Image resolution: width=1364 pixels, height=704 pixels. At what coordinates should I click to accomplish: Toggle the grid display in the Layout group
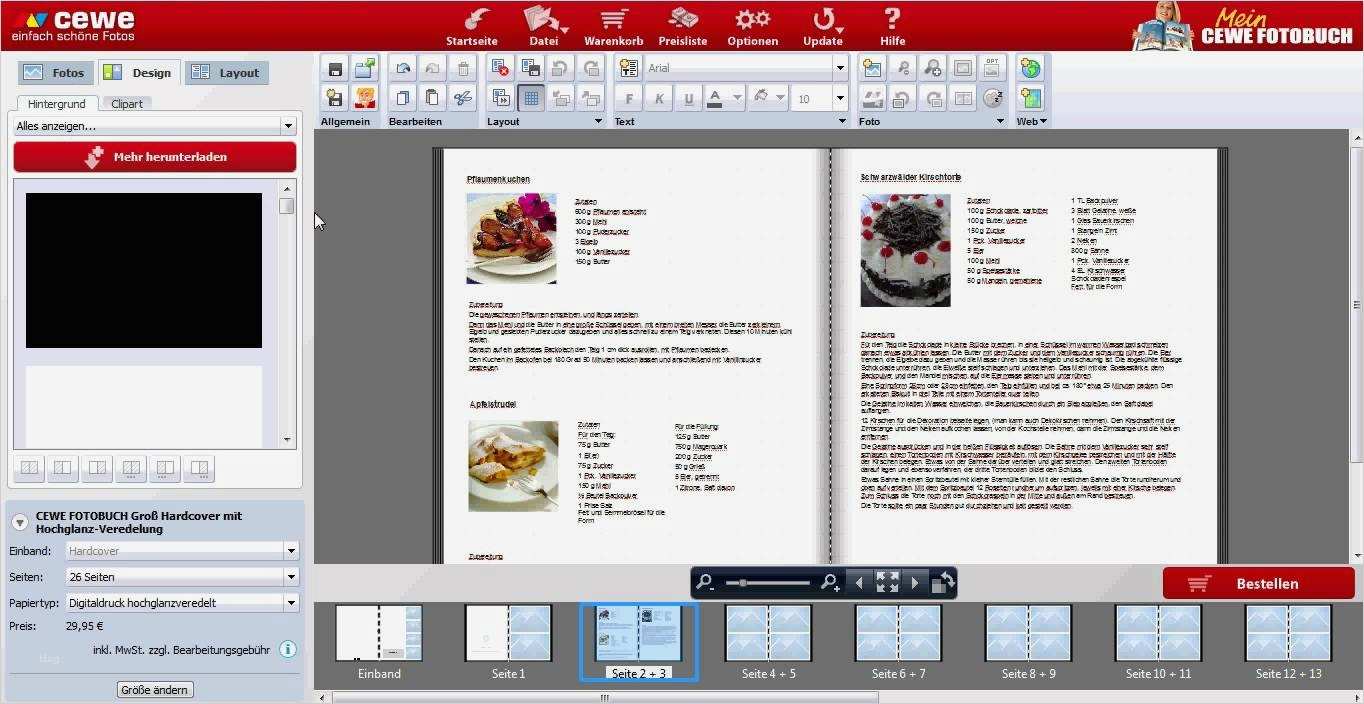pos(531,99)
